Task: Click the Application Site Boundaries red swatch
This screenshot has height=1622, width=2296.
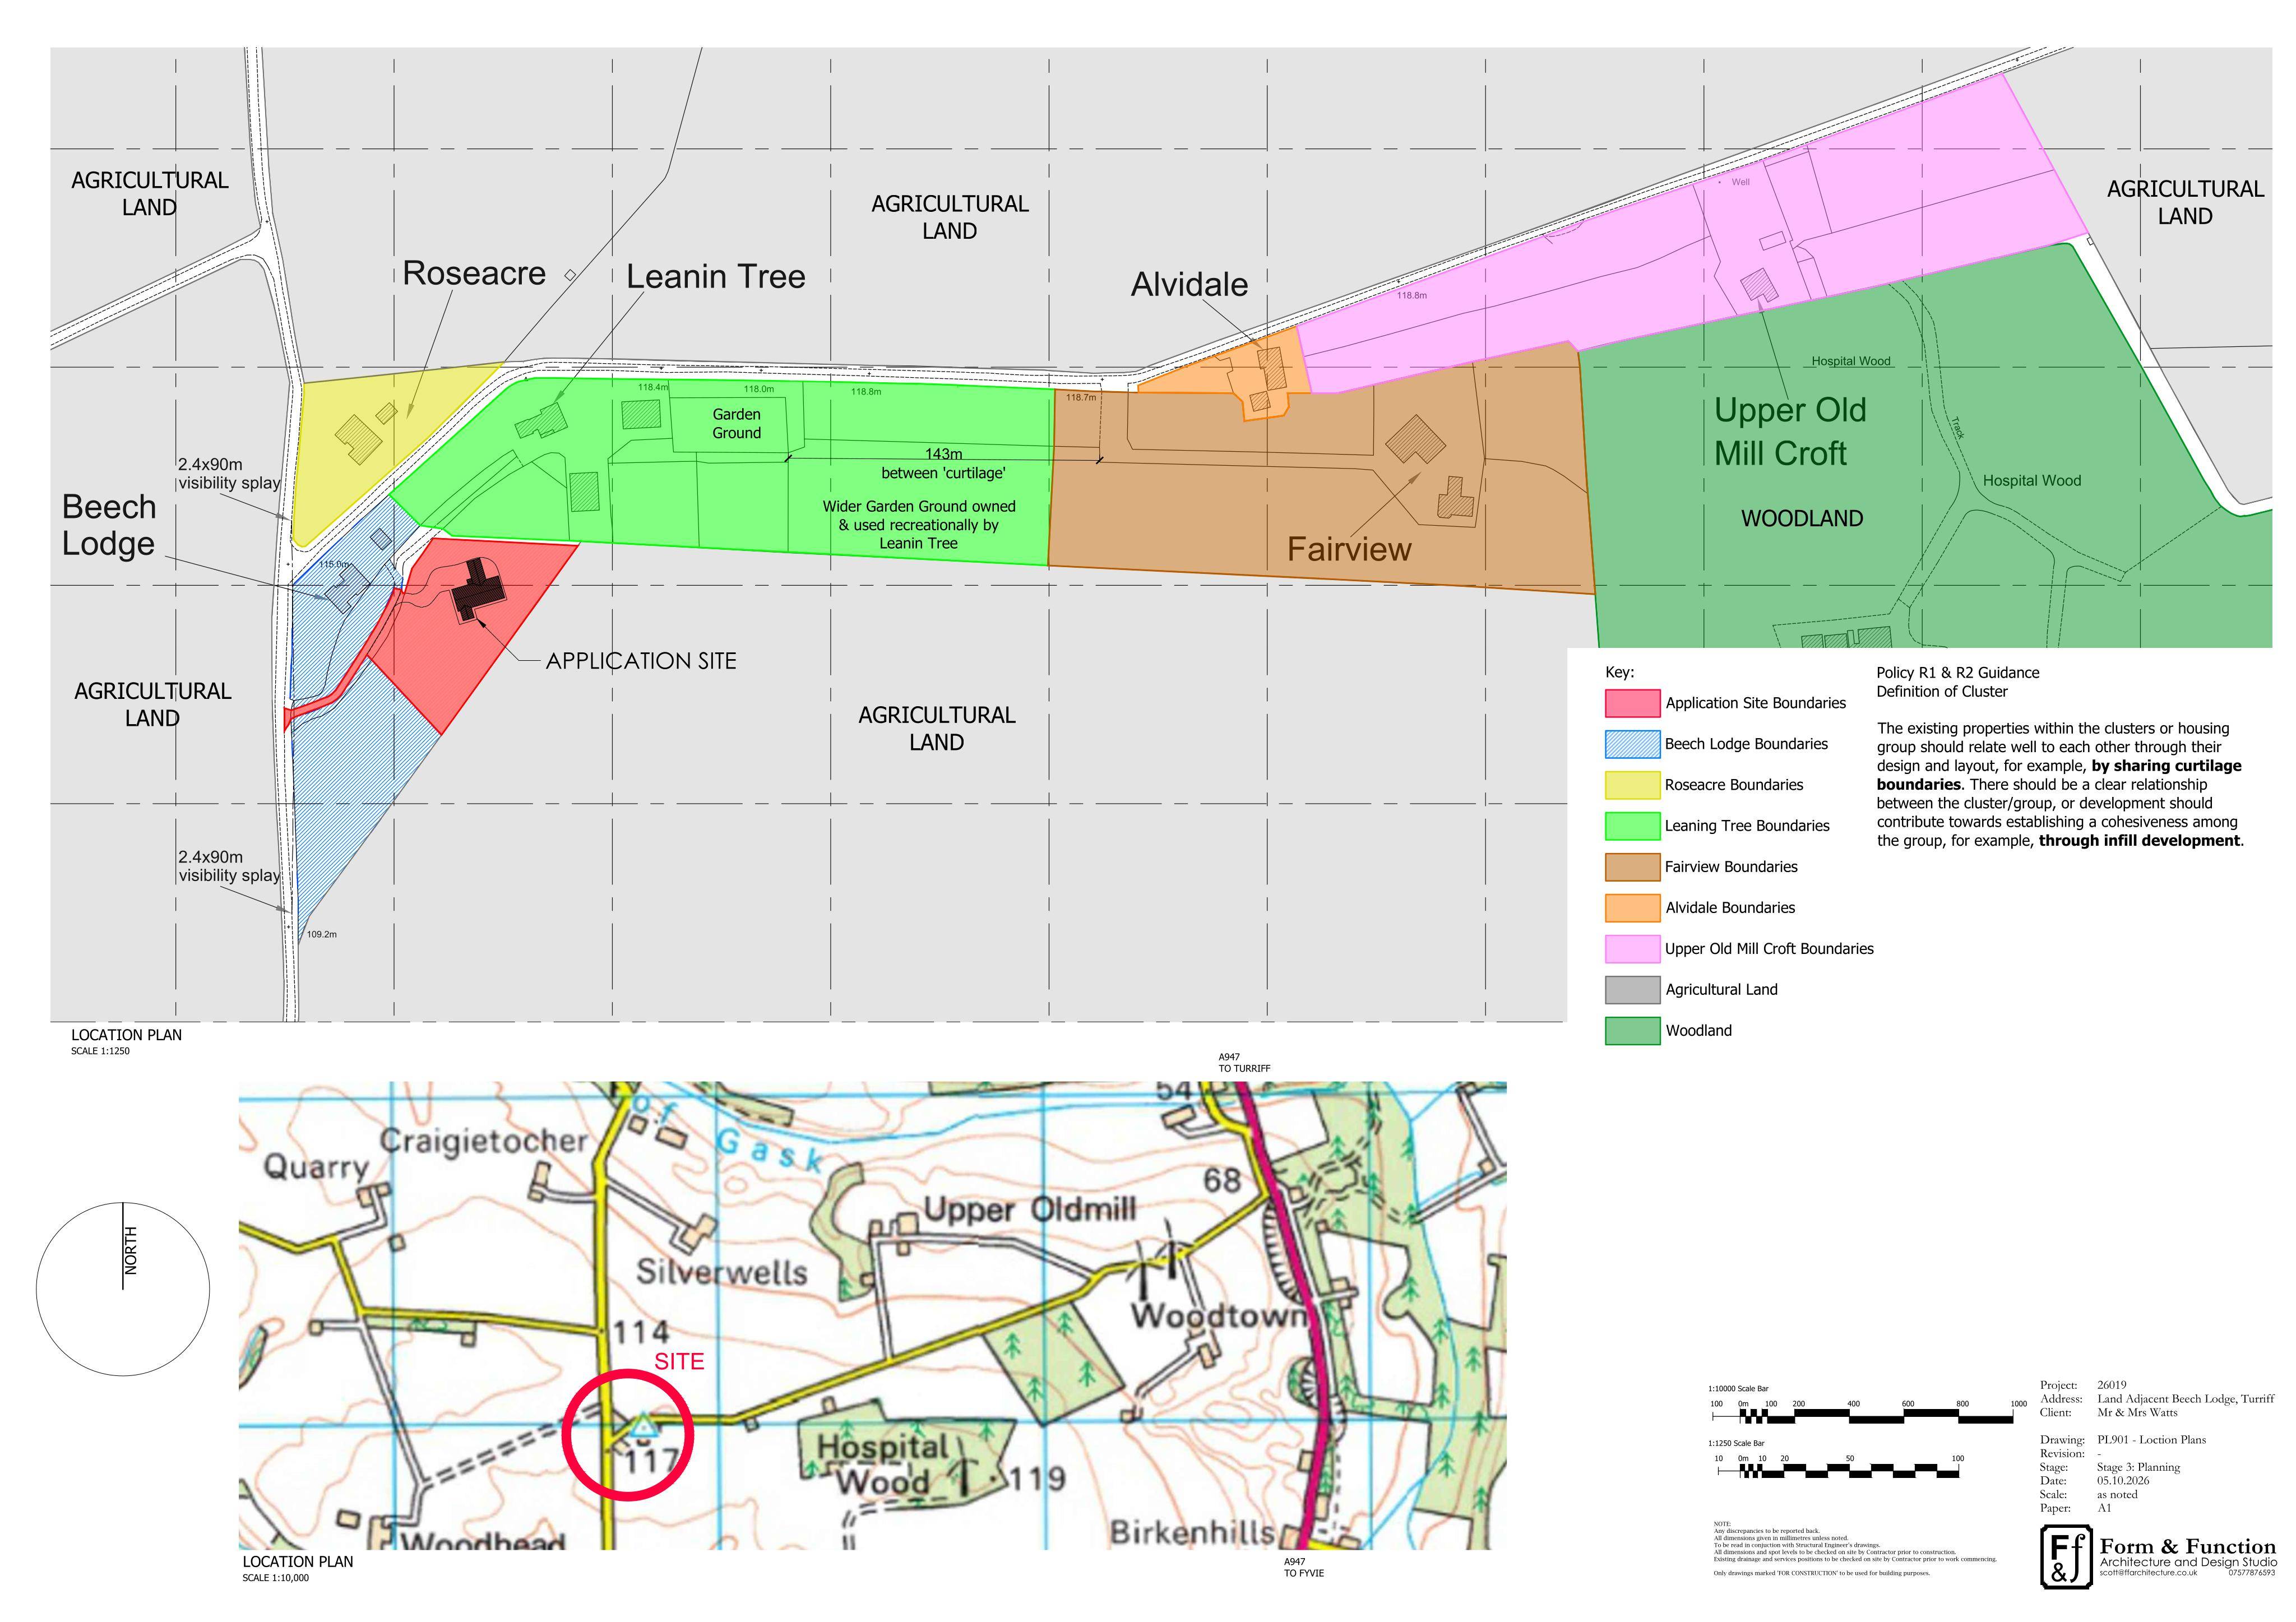Action: tap(1632, 703)
